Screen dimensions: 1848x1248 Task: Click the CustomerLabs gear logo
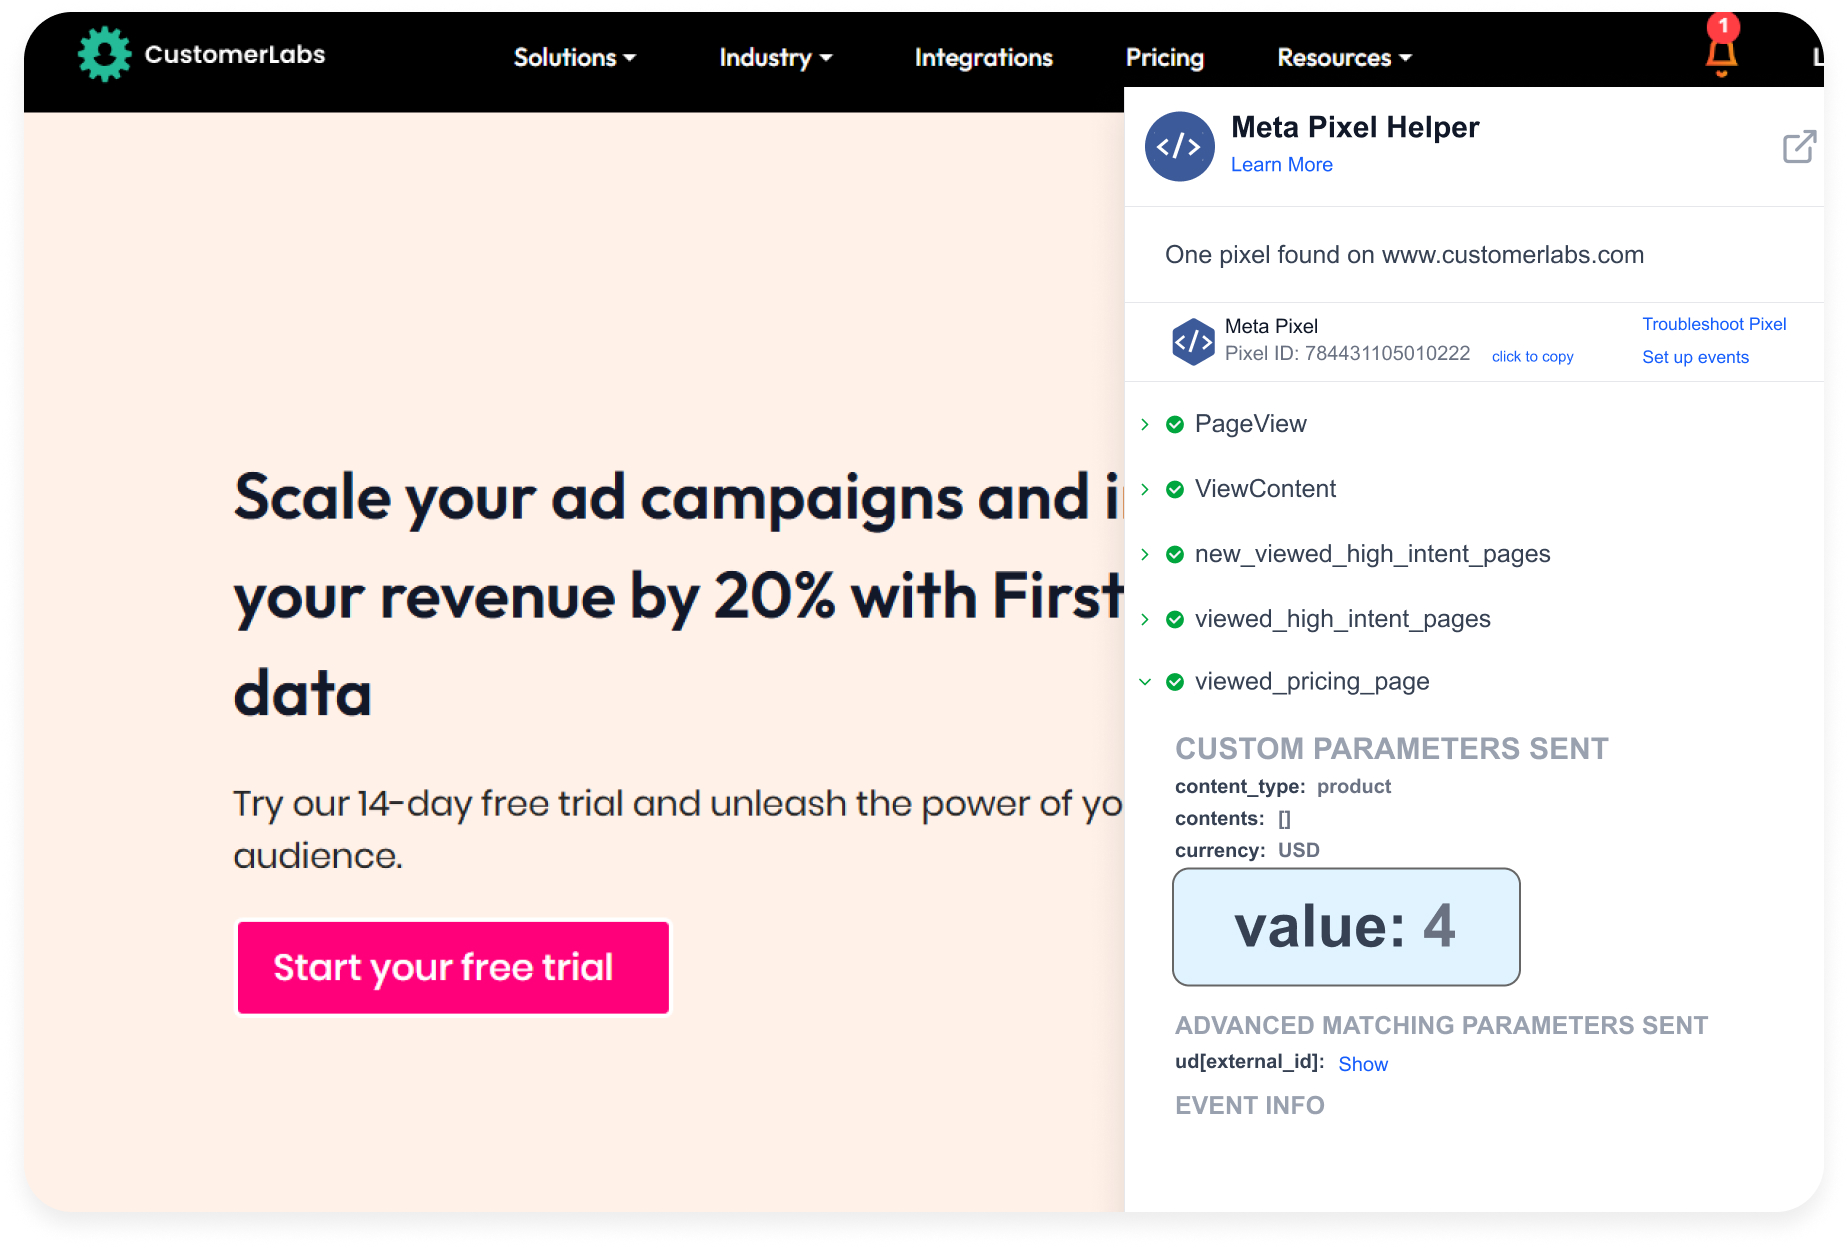coord(104,55)
